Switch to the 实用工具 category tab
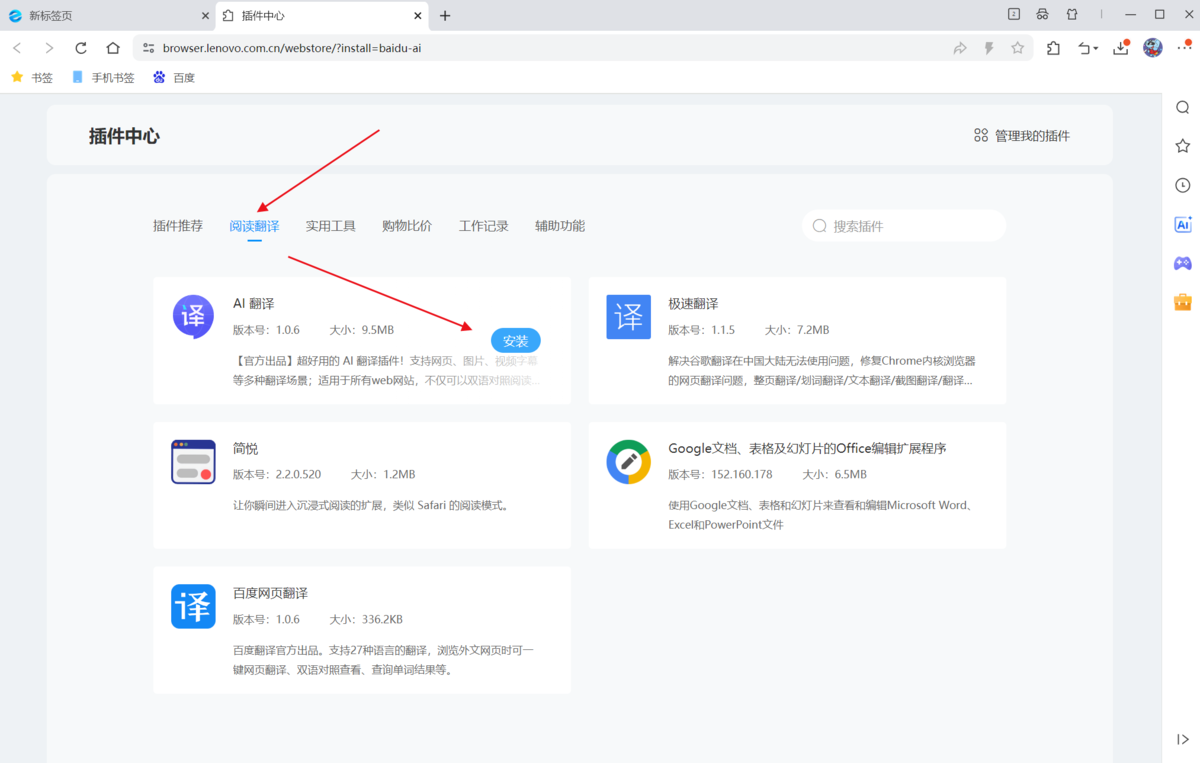This screenshot has width=1200, height=763. pos(330,225)
